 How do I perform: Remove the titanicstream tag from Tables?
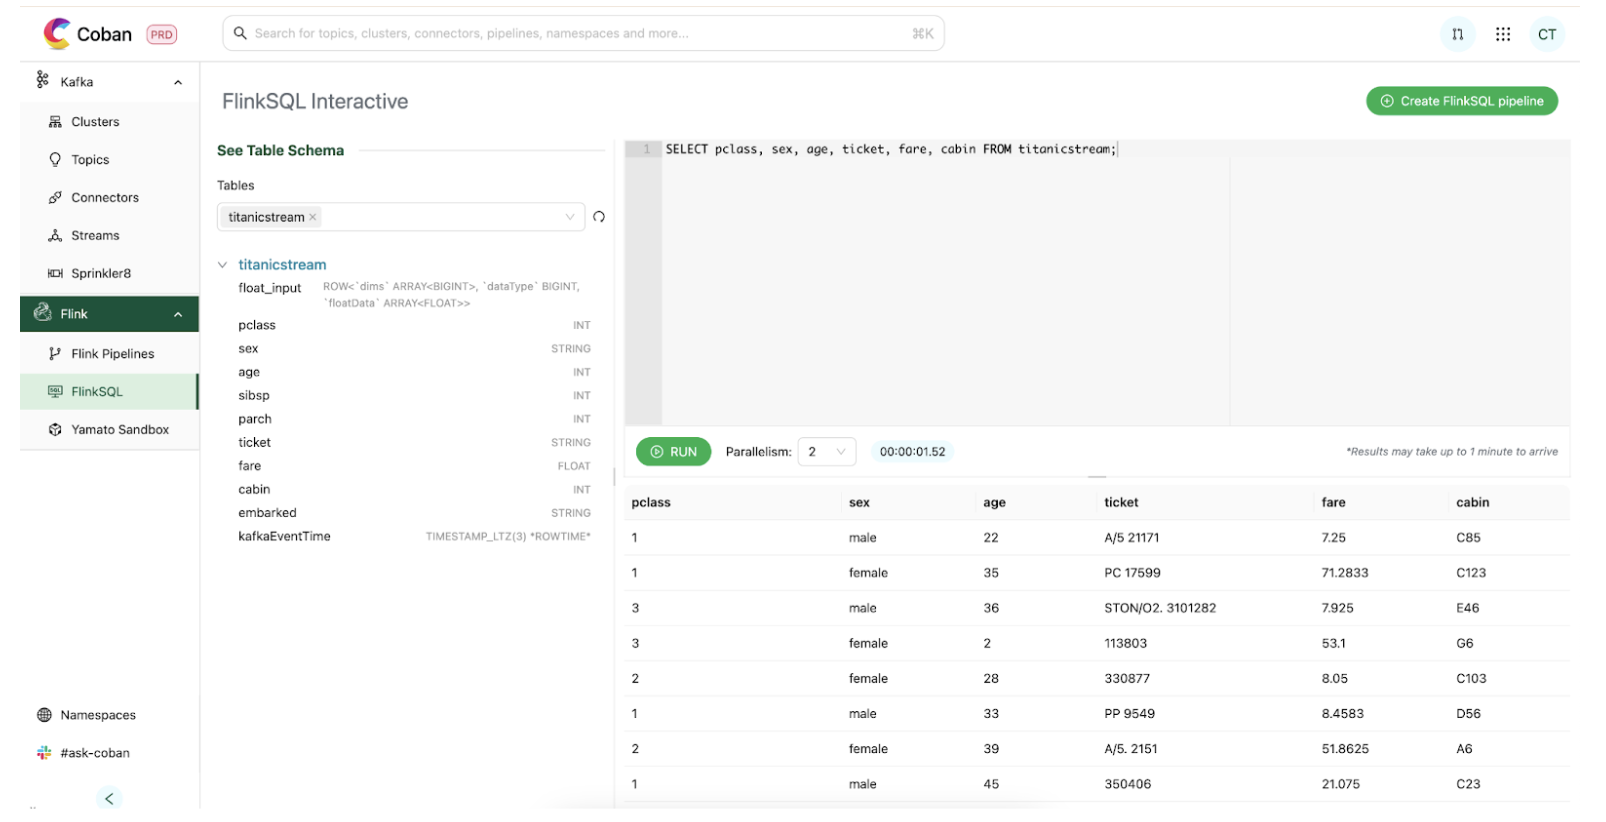(x=313, y=217)
